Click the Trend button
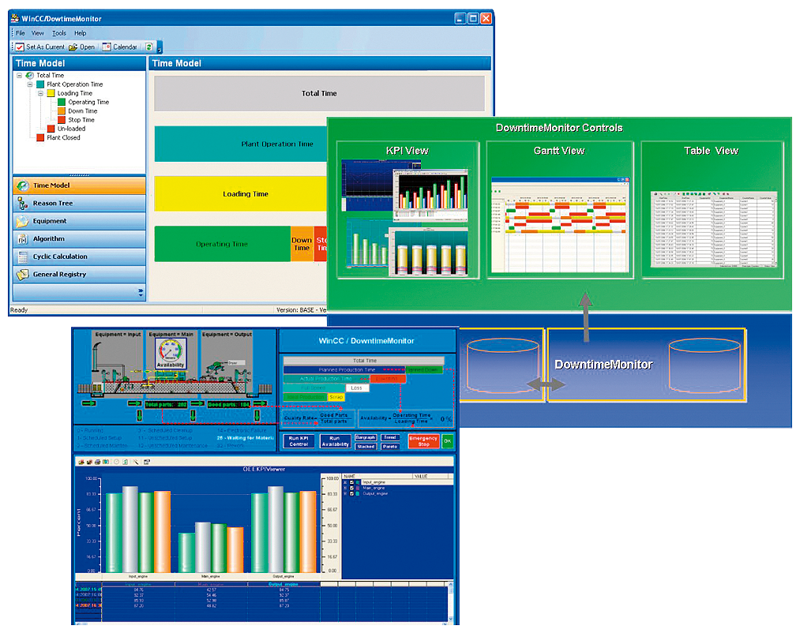 [x=390, y=438]
